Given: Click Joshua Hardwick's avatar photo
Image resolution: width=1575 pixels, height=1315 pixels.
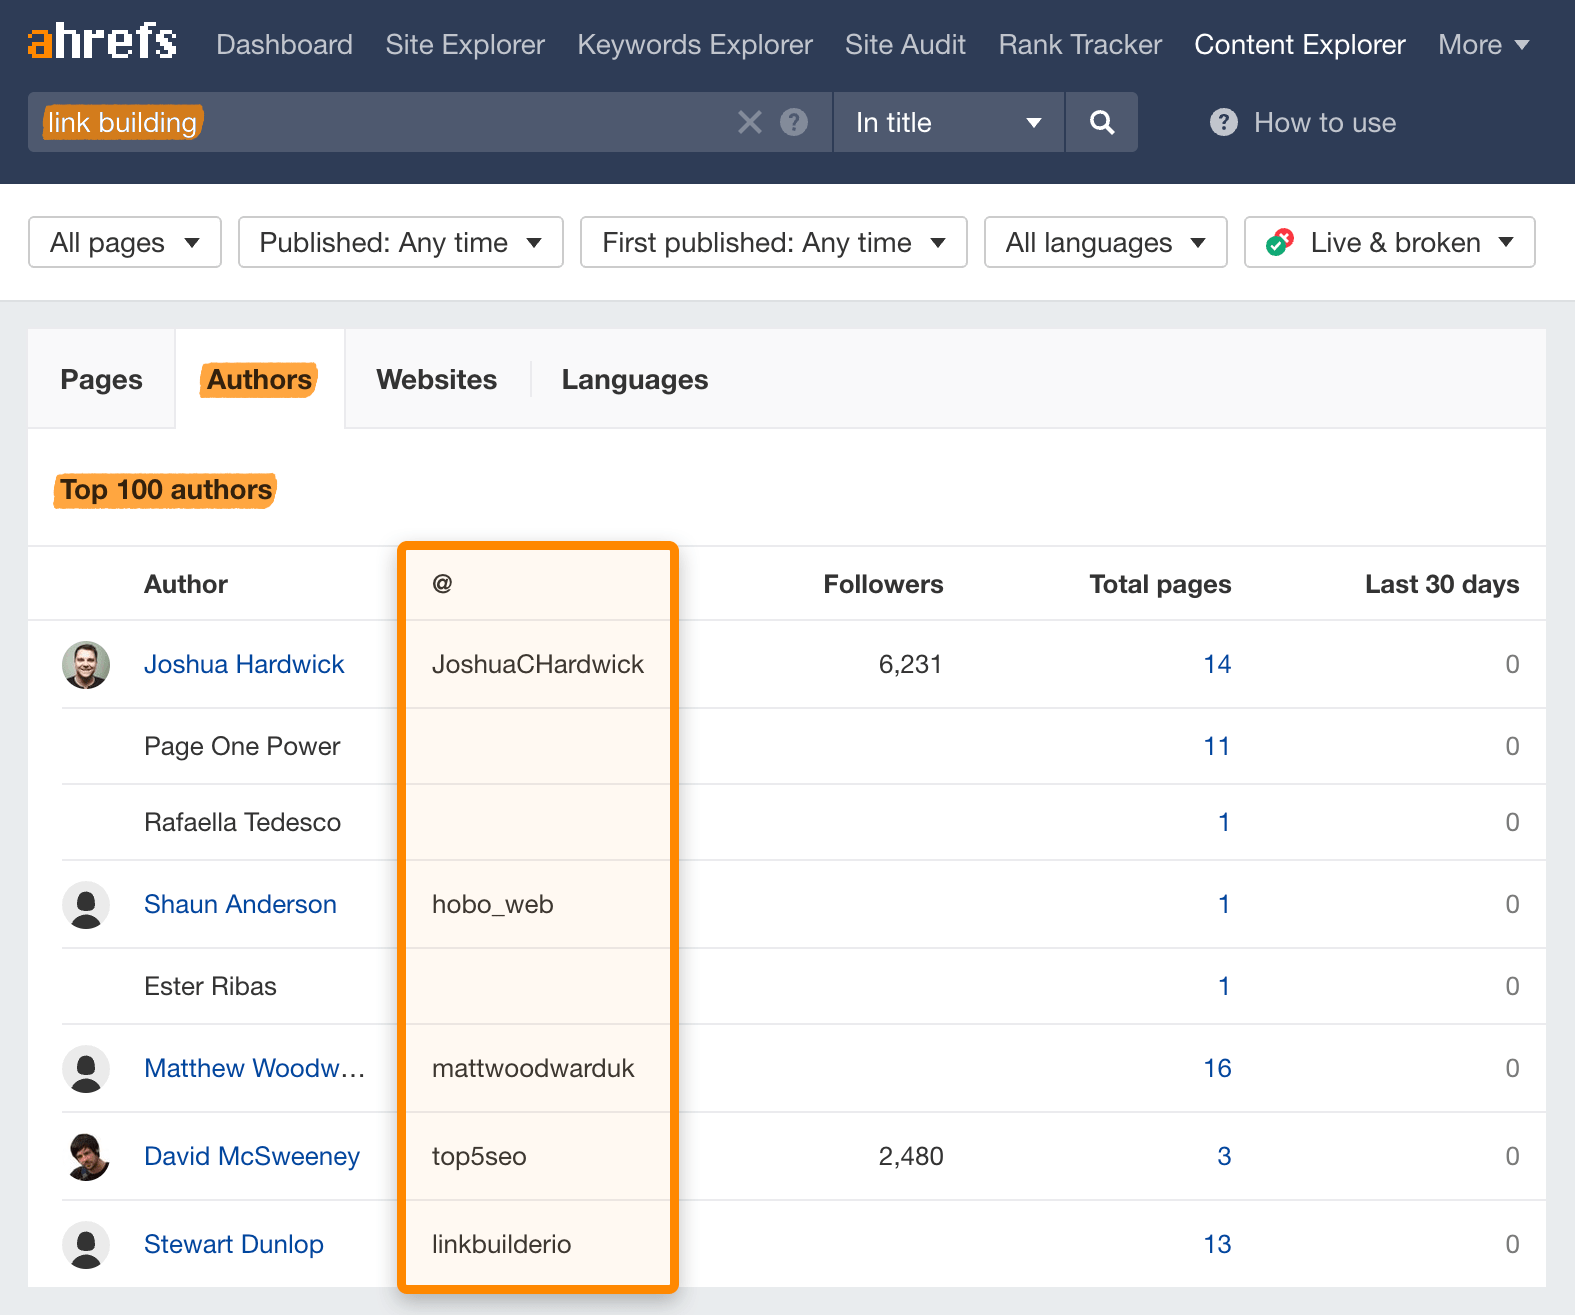Looking at the screenshot, I should click(x=86, y=665).
